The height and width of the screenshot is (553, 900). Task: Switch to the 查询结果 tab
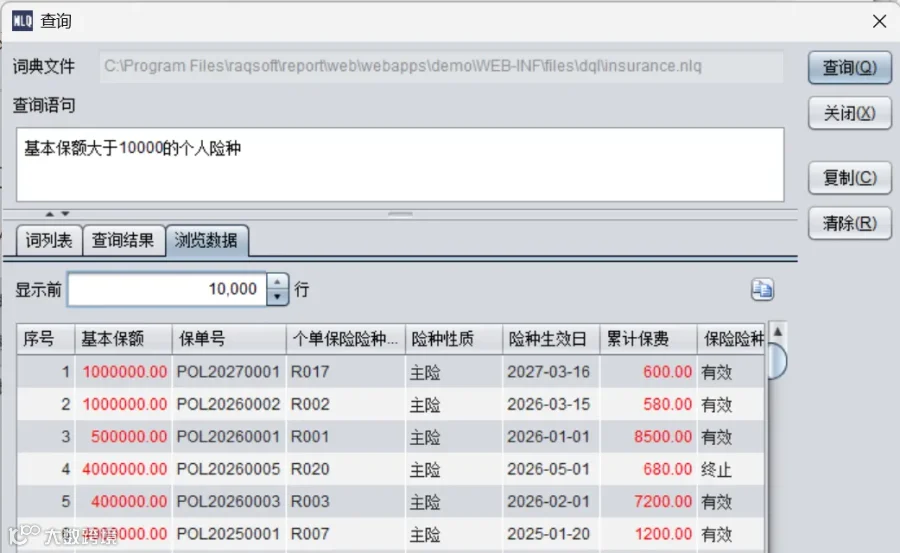tap(123, 240)
